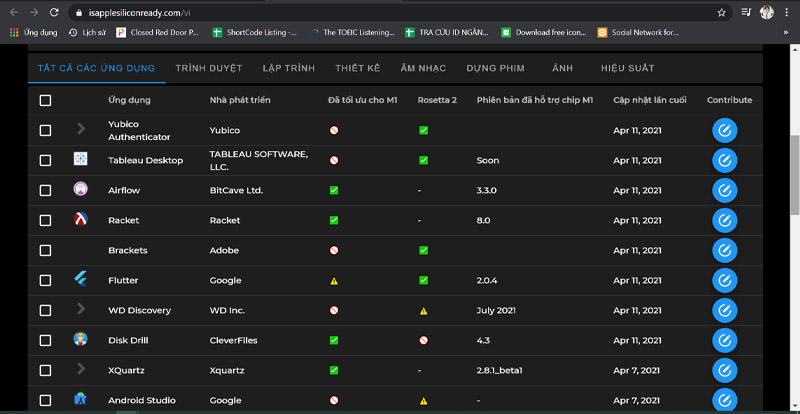The image size is (800, 414).
Task: Click the Tableau Desktop app icon
Action: 81,159
